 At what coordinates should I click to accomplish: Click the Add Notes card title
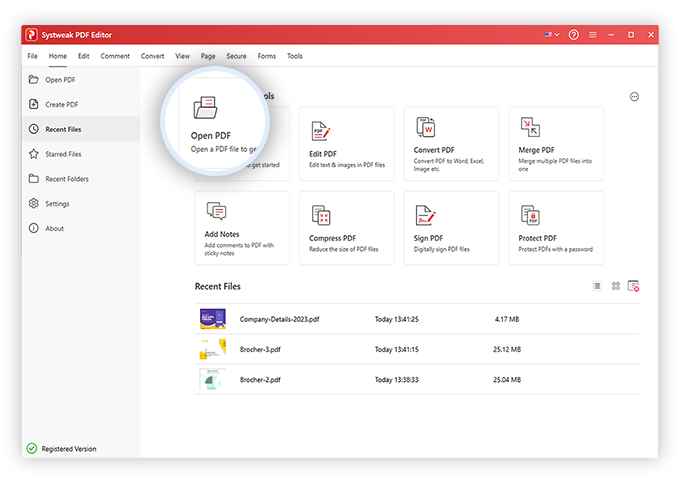tap(222, 234)
